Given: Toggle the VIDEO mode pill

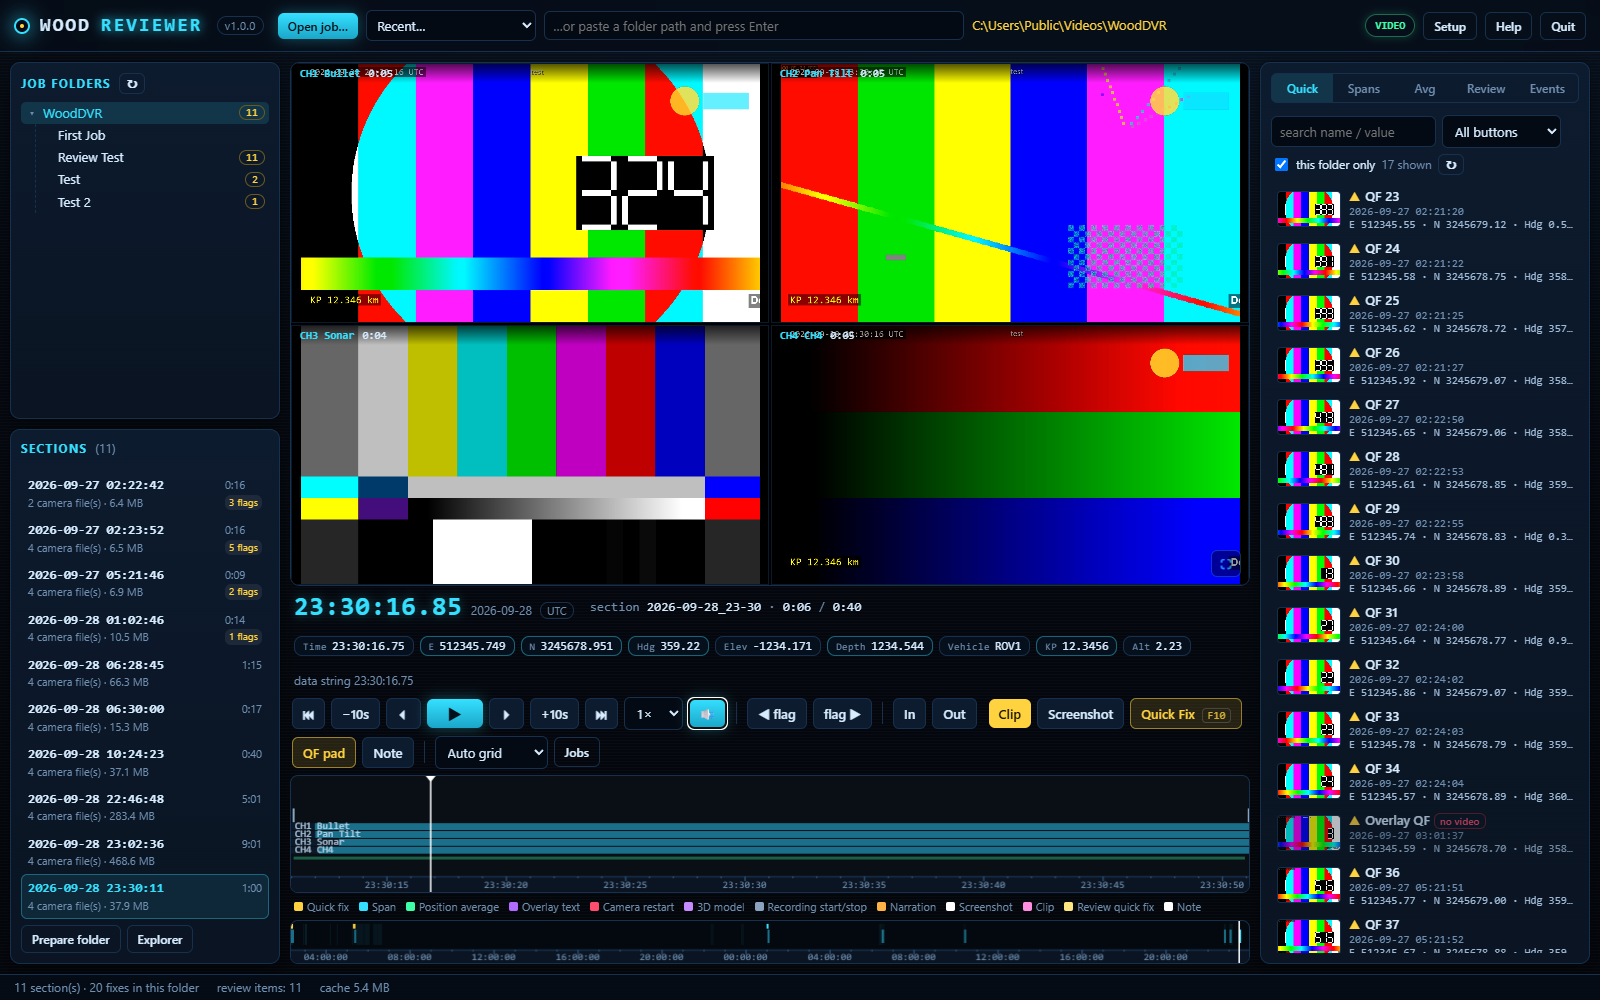Looking at the screenshot, I should 1390,26.
